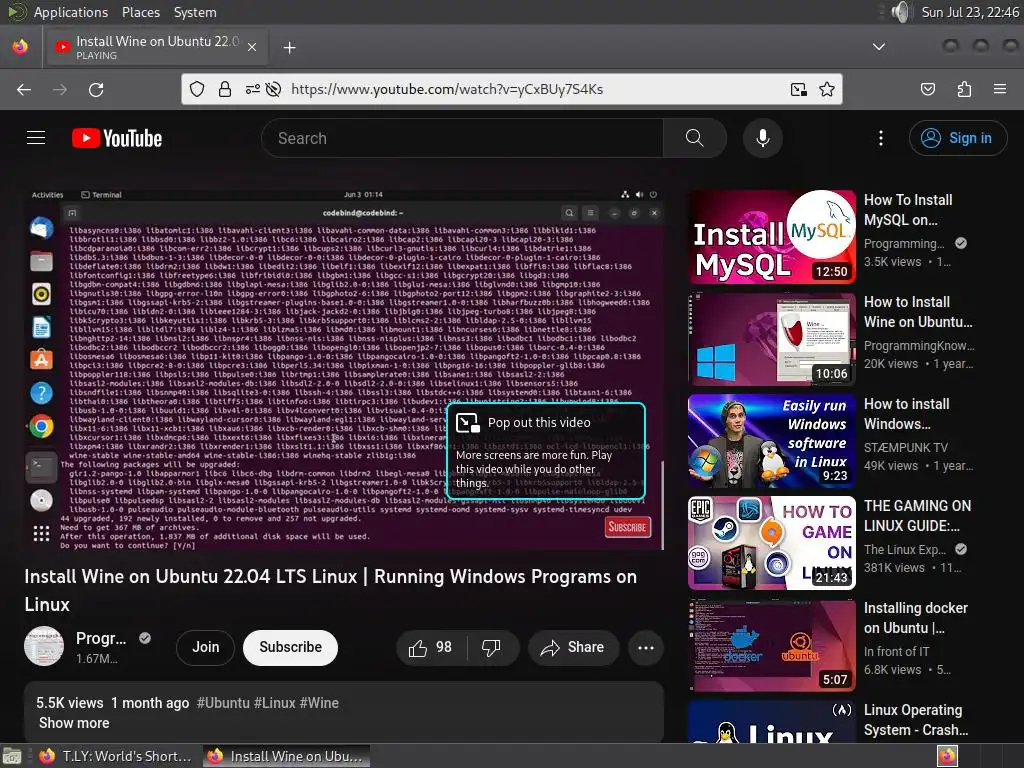The width and height of the screenshot is (1024, 768).
Task: Click the video title text
Action: click(330, 590)
